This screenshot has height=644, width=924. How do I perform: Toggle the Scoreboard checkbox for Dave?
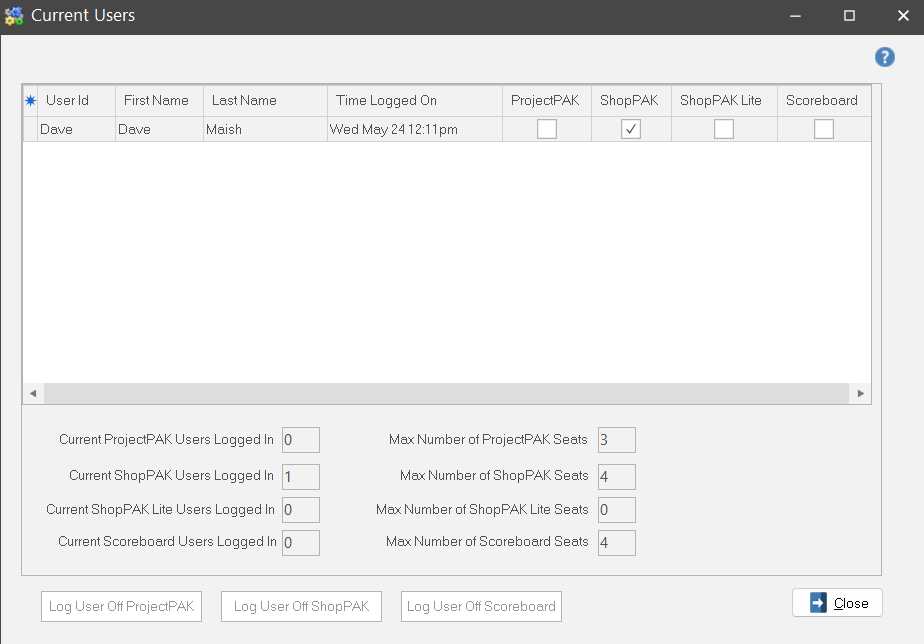click(x=824, y=129)
